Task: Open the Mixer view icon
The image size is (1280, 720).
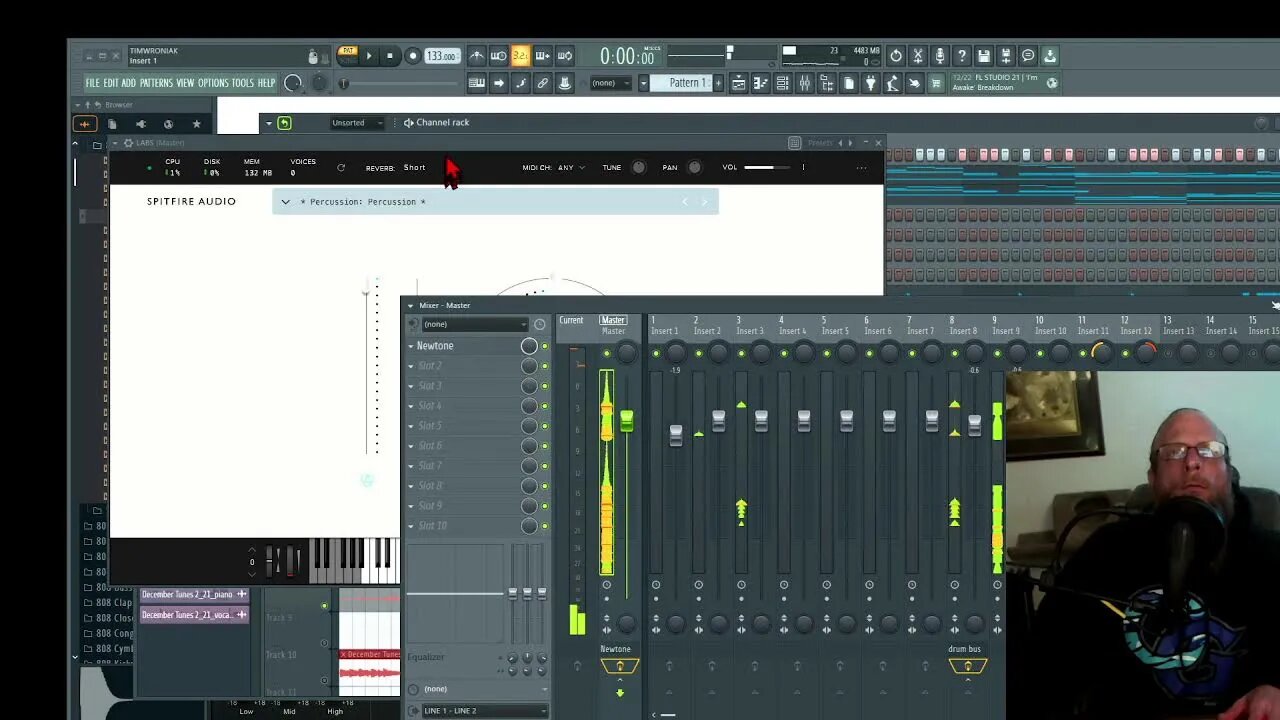Action: click(x=804, y=83)
